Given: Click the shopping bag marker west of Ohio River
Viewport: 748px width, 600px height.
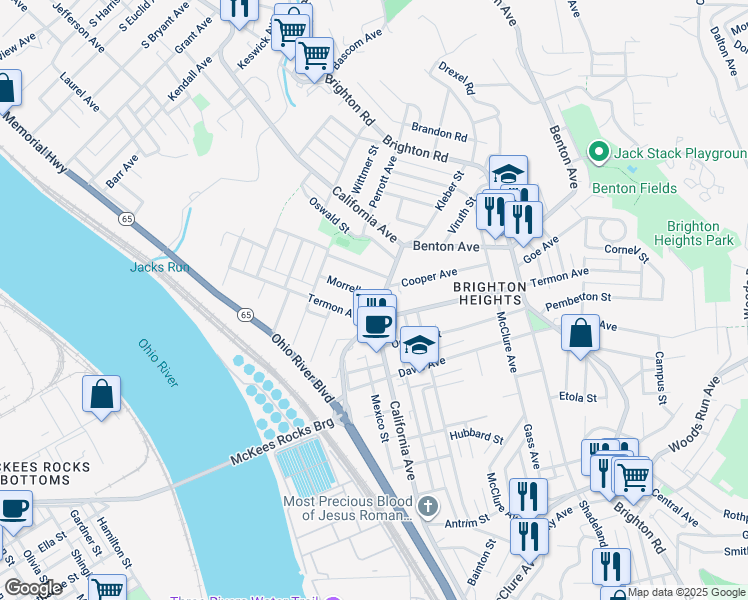Looking at the screenshot, I should coord(101,396).
